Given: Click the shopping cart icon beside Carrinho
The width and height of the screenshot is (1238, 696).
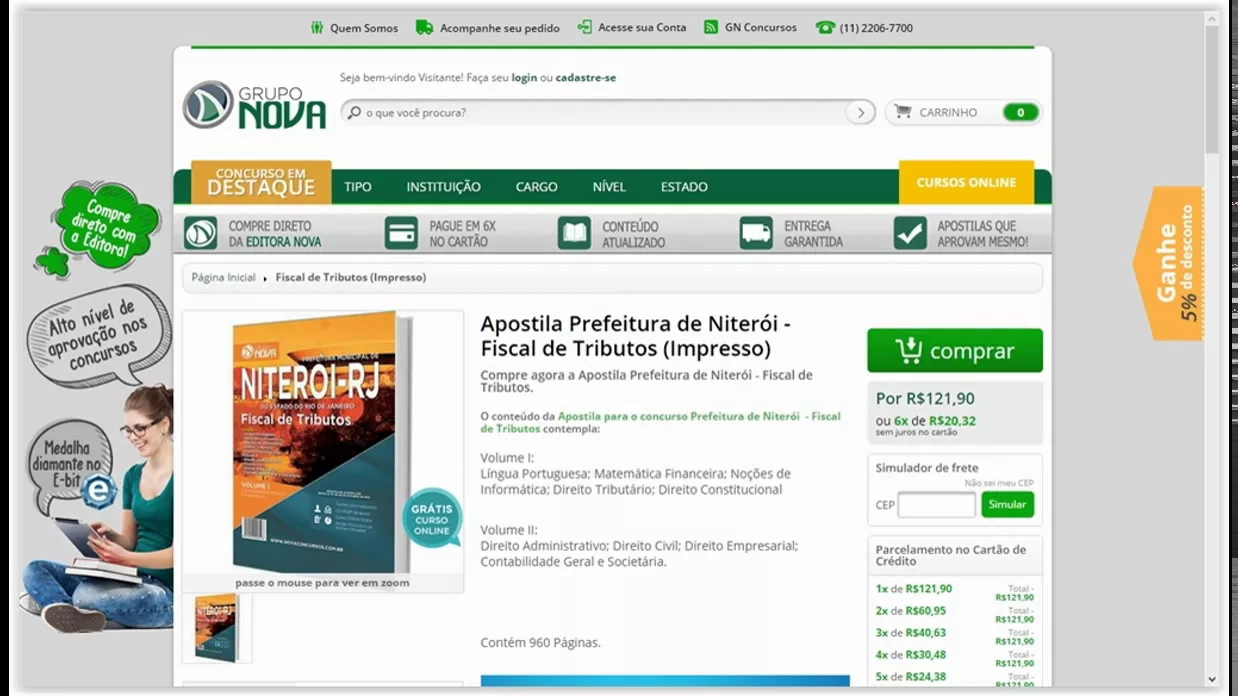Looking at the screenshot, I should click(x=902, y=112).
